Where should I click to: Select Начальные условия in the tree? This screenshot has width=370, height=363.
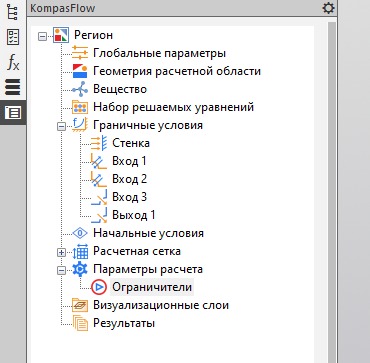tap(148, 233)
